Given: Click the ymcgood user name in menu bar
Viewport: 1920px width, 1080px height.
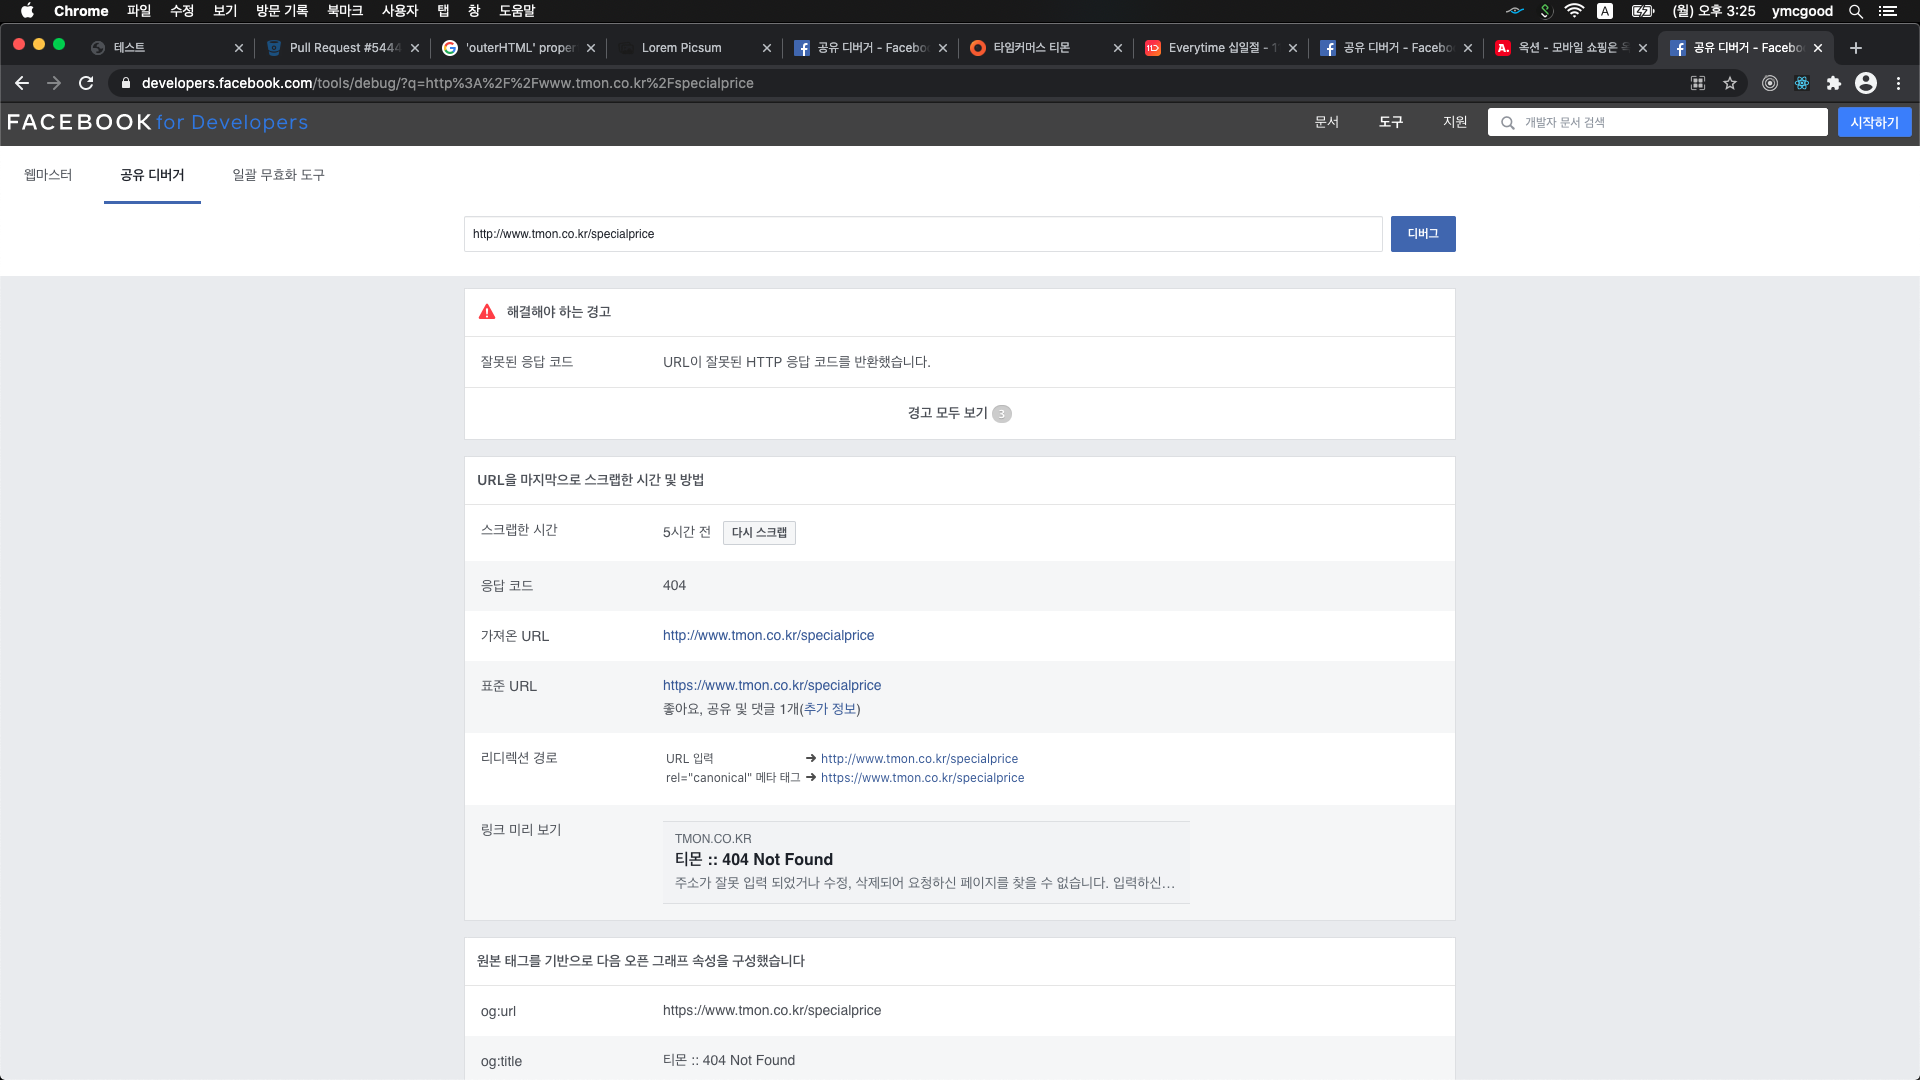Looking at the screenshot, I should tap(1802, 11).
